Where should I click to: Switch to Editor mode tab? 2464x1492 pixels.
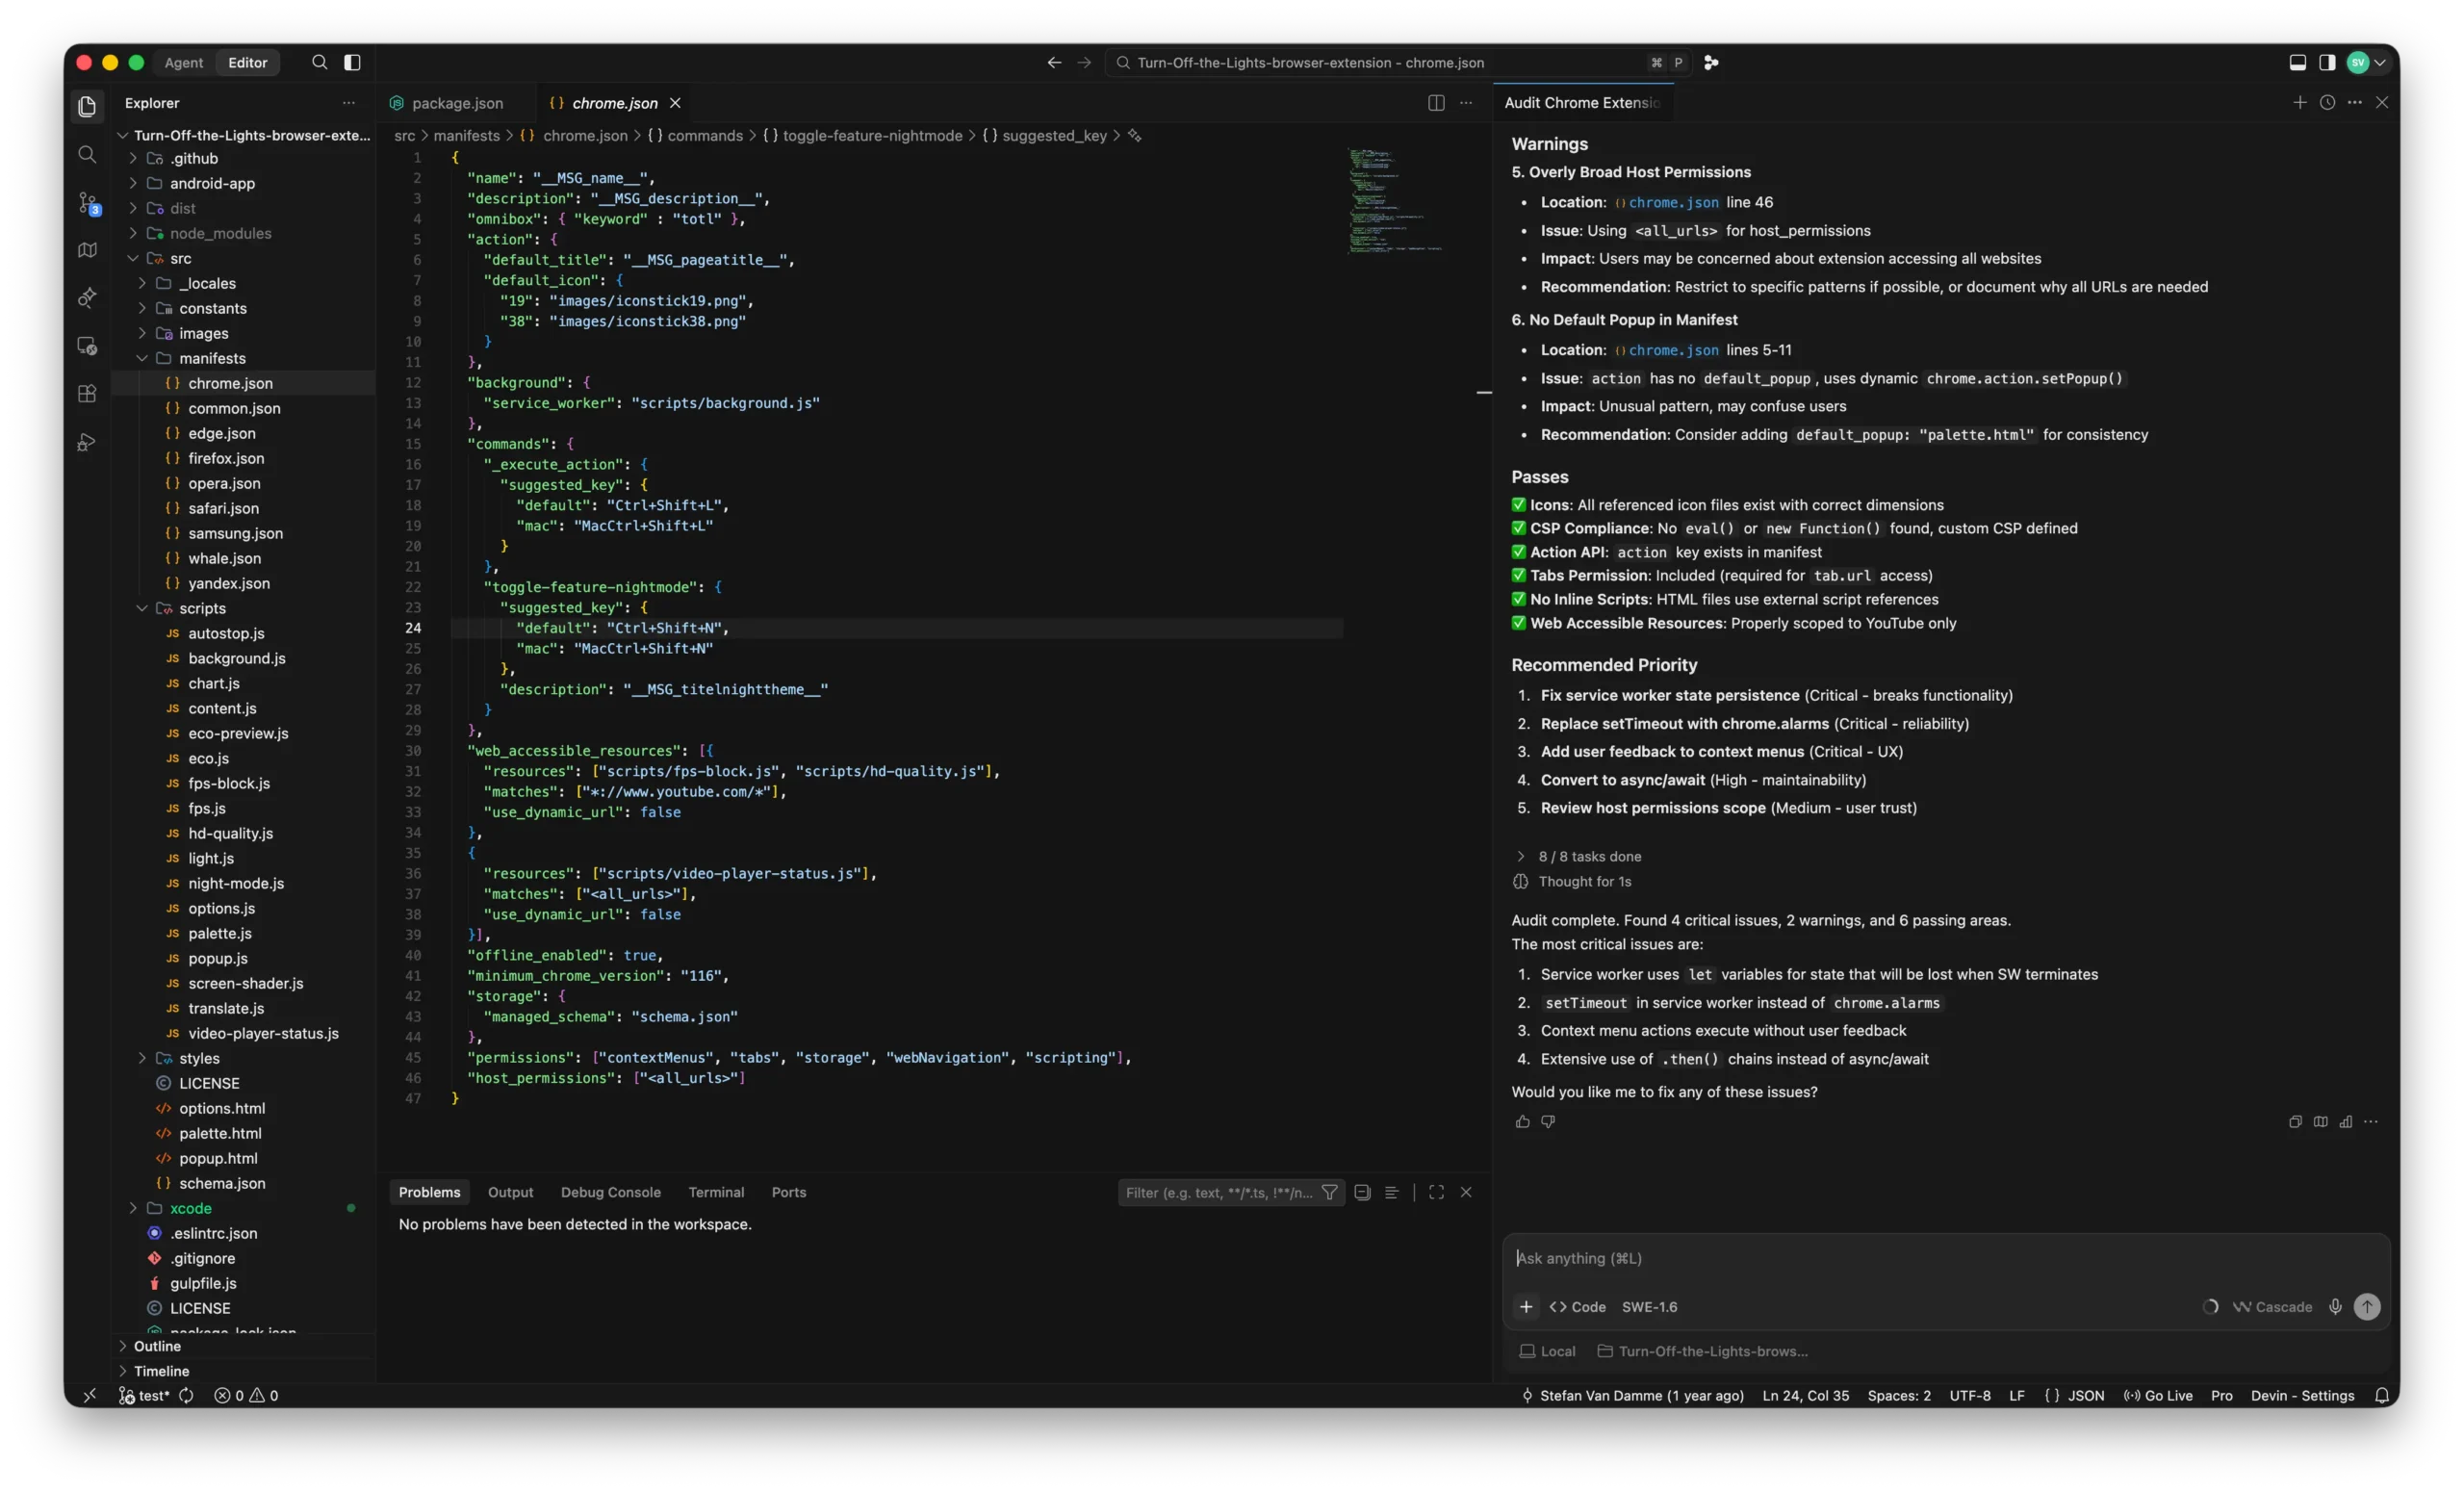click(x=247, y=62)
